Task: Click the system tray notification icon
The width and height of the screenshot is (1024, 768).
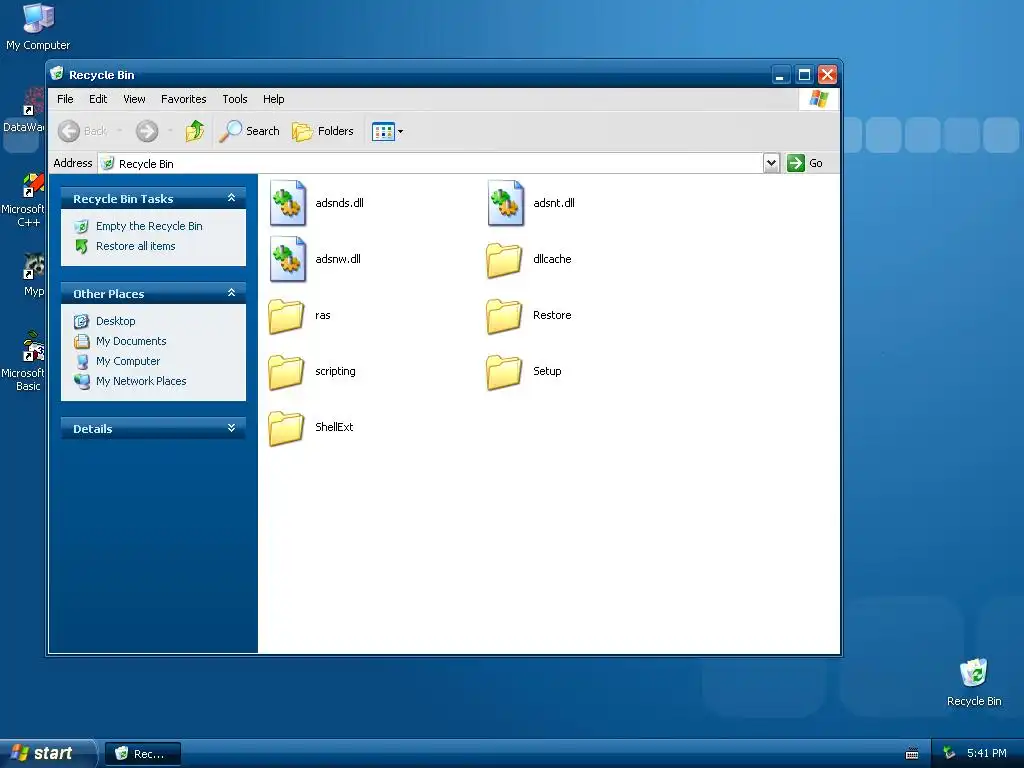Action: coord(949,754)
